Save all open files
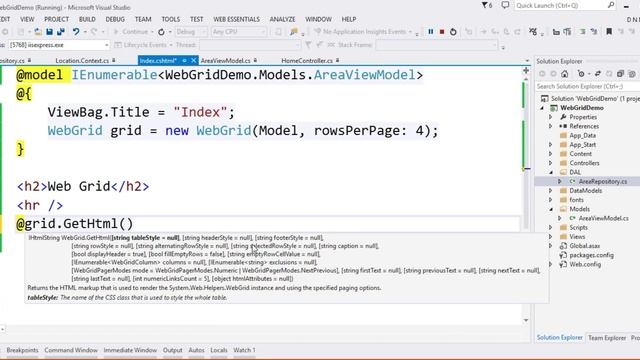Image resolution: width=640 pixels, height=360 pixels. pos(61,31)
